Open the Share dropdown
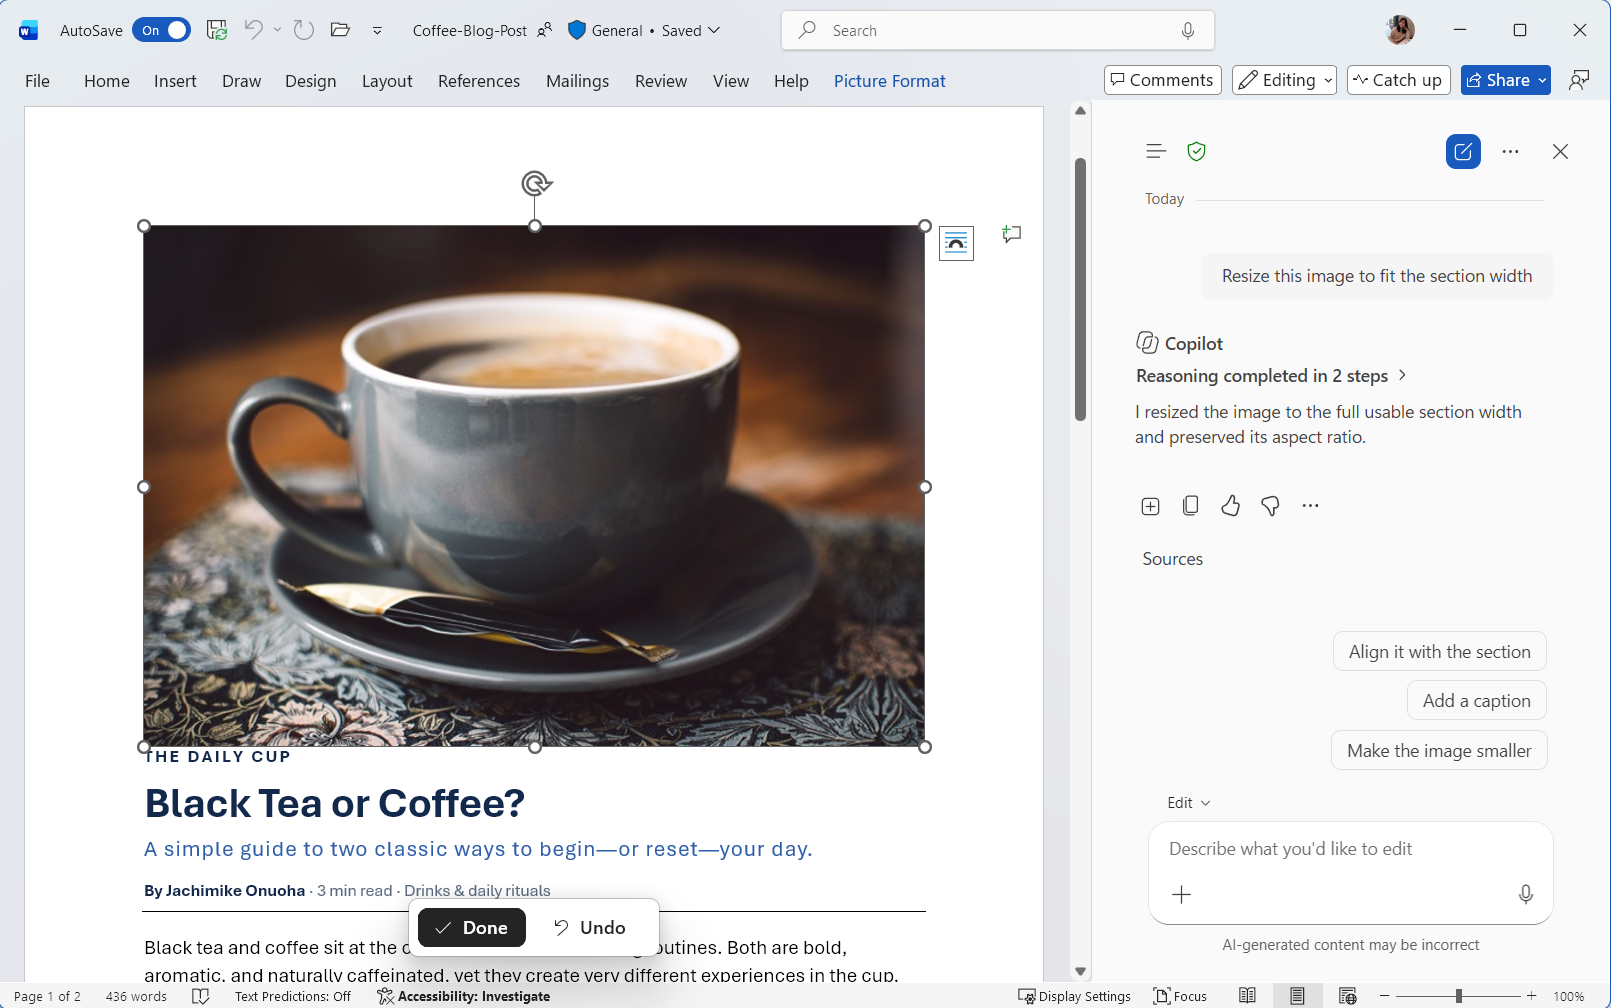The image size is (1611, 1008). pyautogui.click(x=1505, y=80)
